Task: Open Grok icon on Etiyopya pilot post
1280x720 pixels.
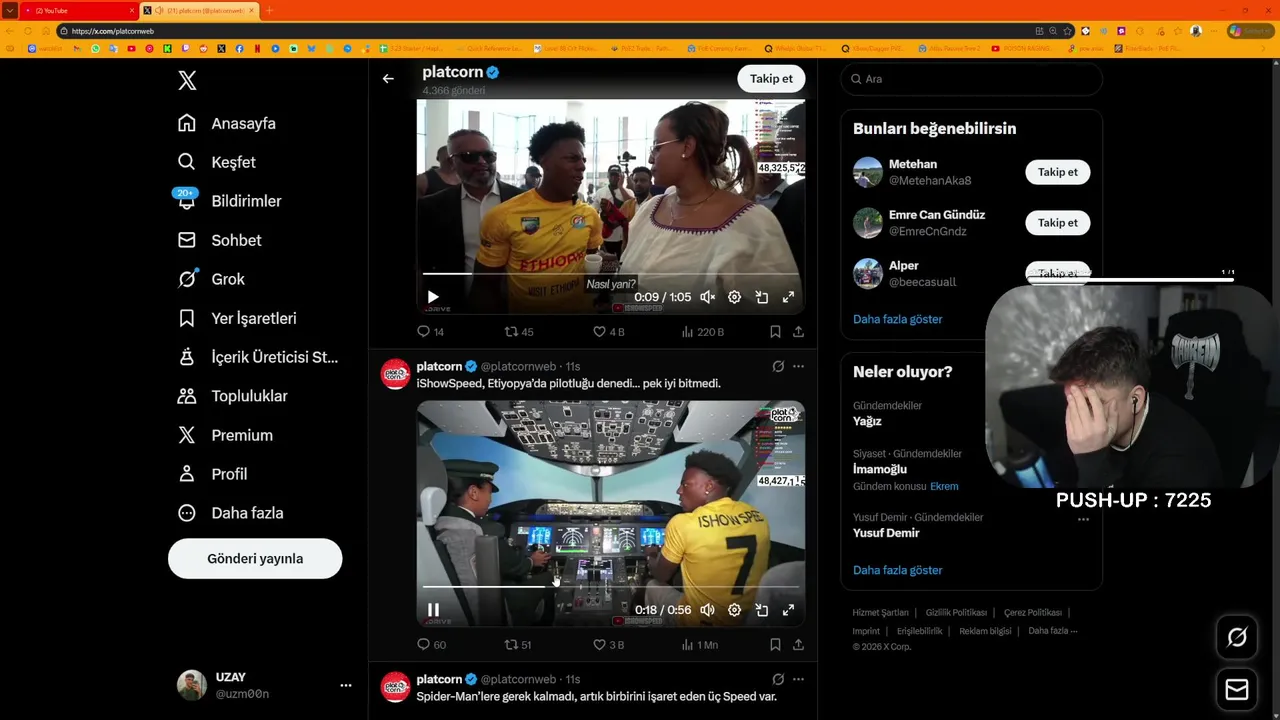Action: tap(778, 367)
